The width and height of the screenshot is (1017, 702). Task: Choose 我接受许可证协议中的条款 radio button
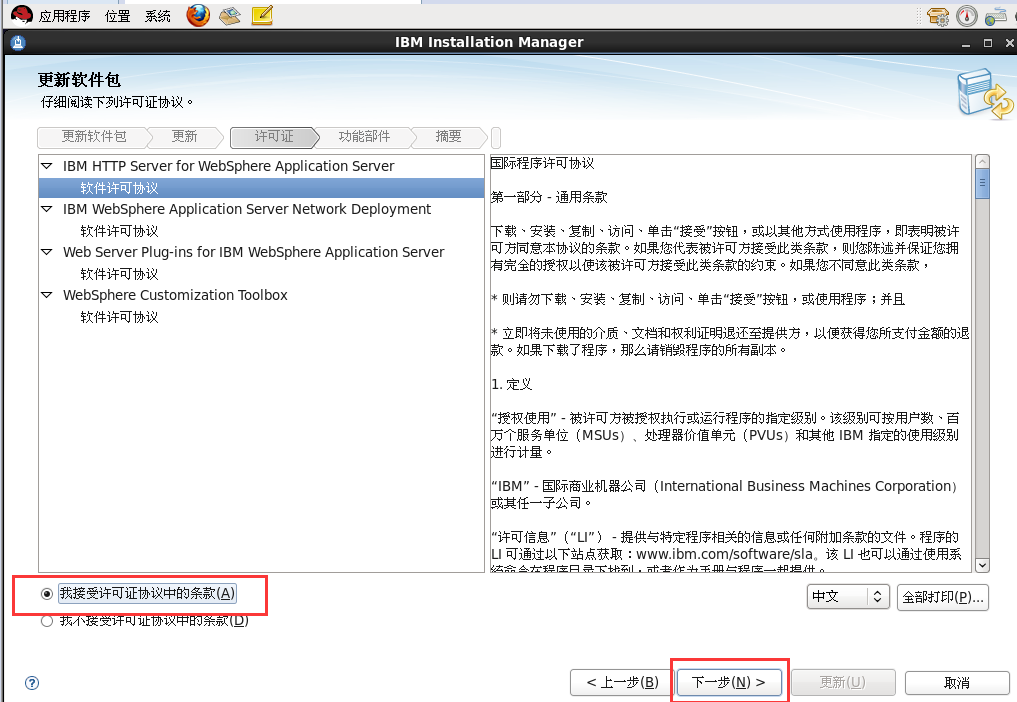47,594
